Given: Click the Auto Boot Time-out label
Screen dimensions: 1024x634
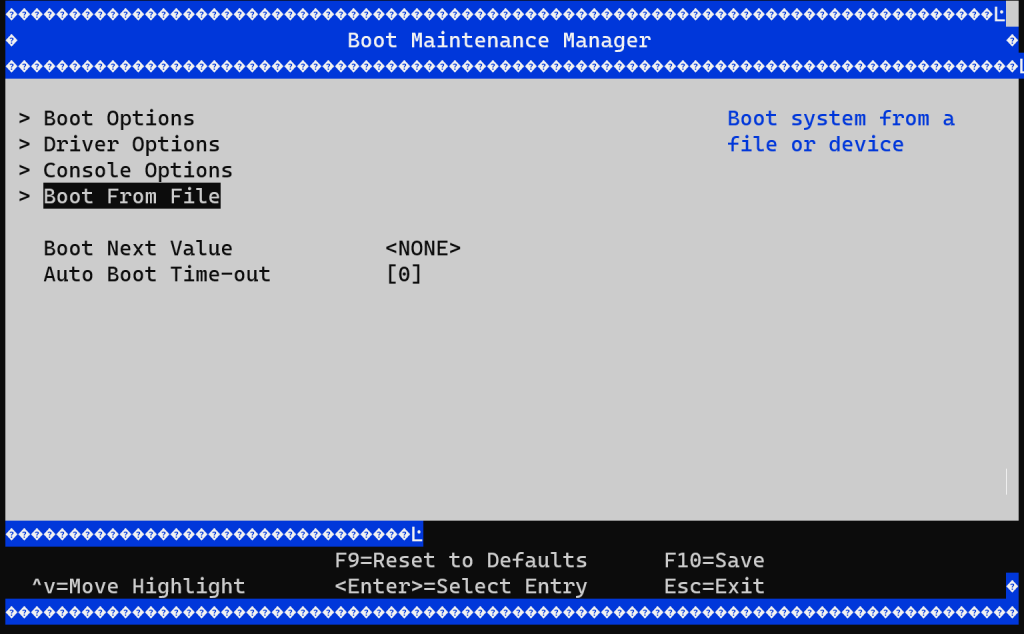Looking at the screenshot, I should pos(156,275).
